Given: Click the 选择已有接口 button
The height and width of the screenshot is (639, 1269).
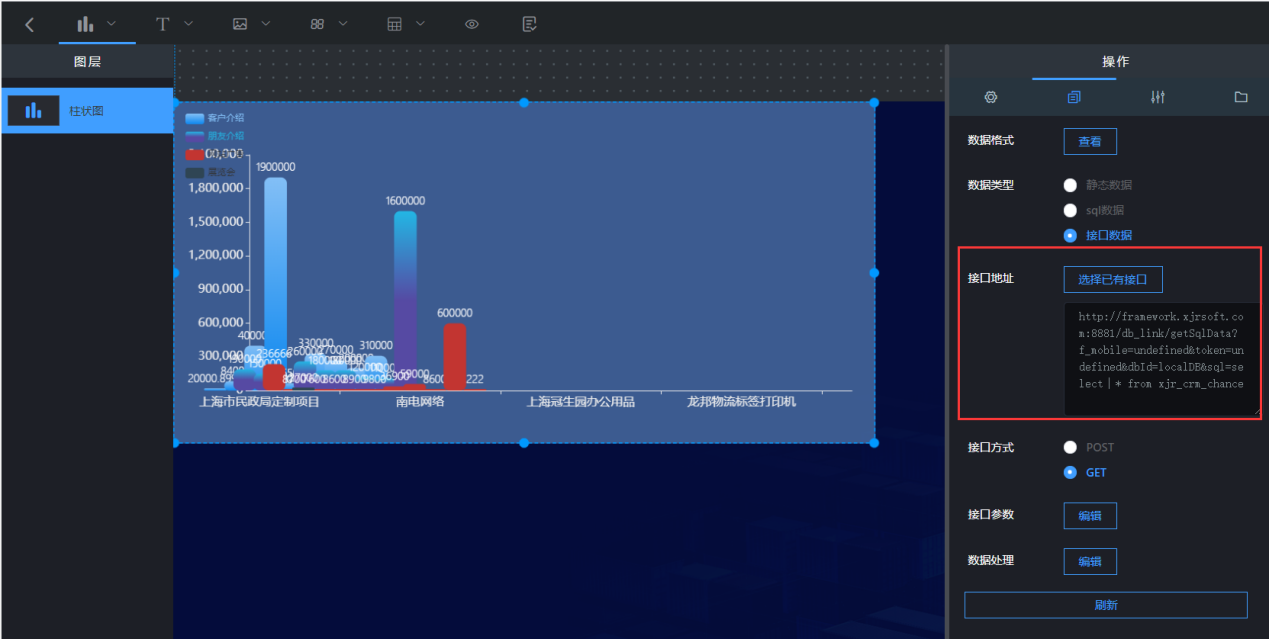Looking at the screenshot, I should coord(1112,279).
